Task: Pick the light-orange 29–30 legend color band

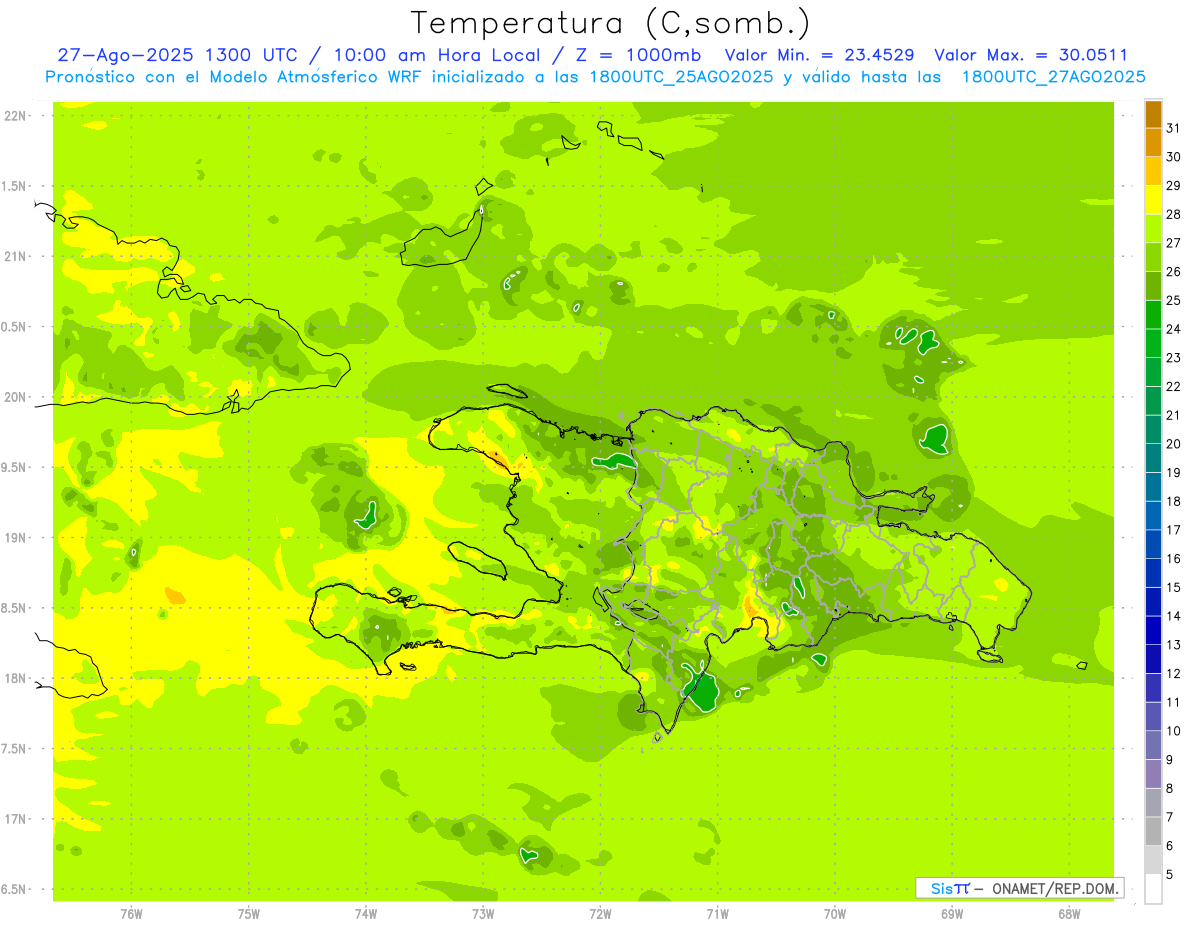Action: pos(1153,171)
